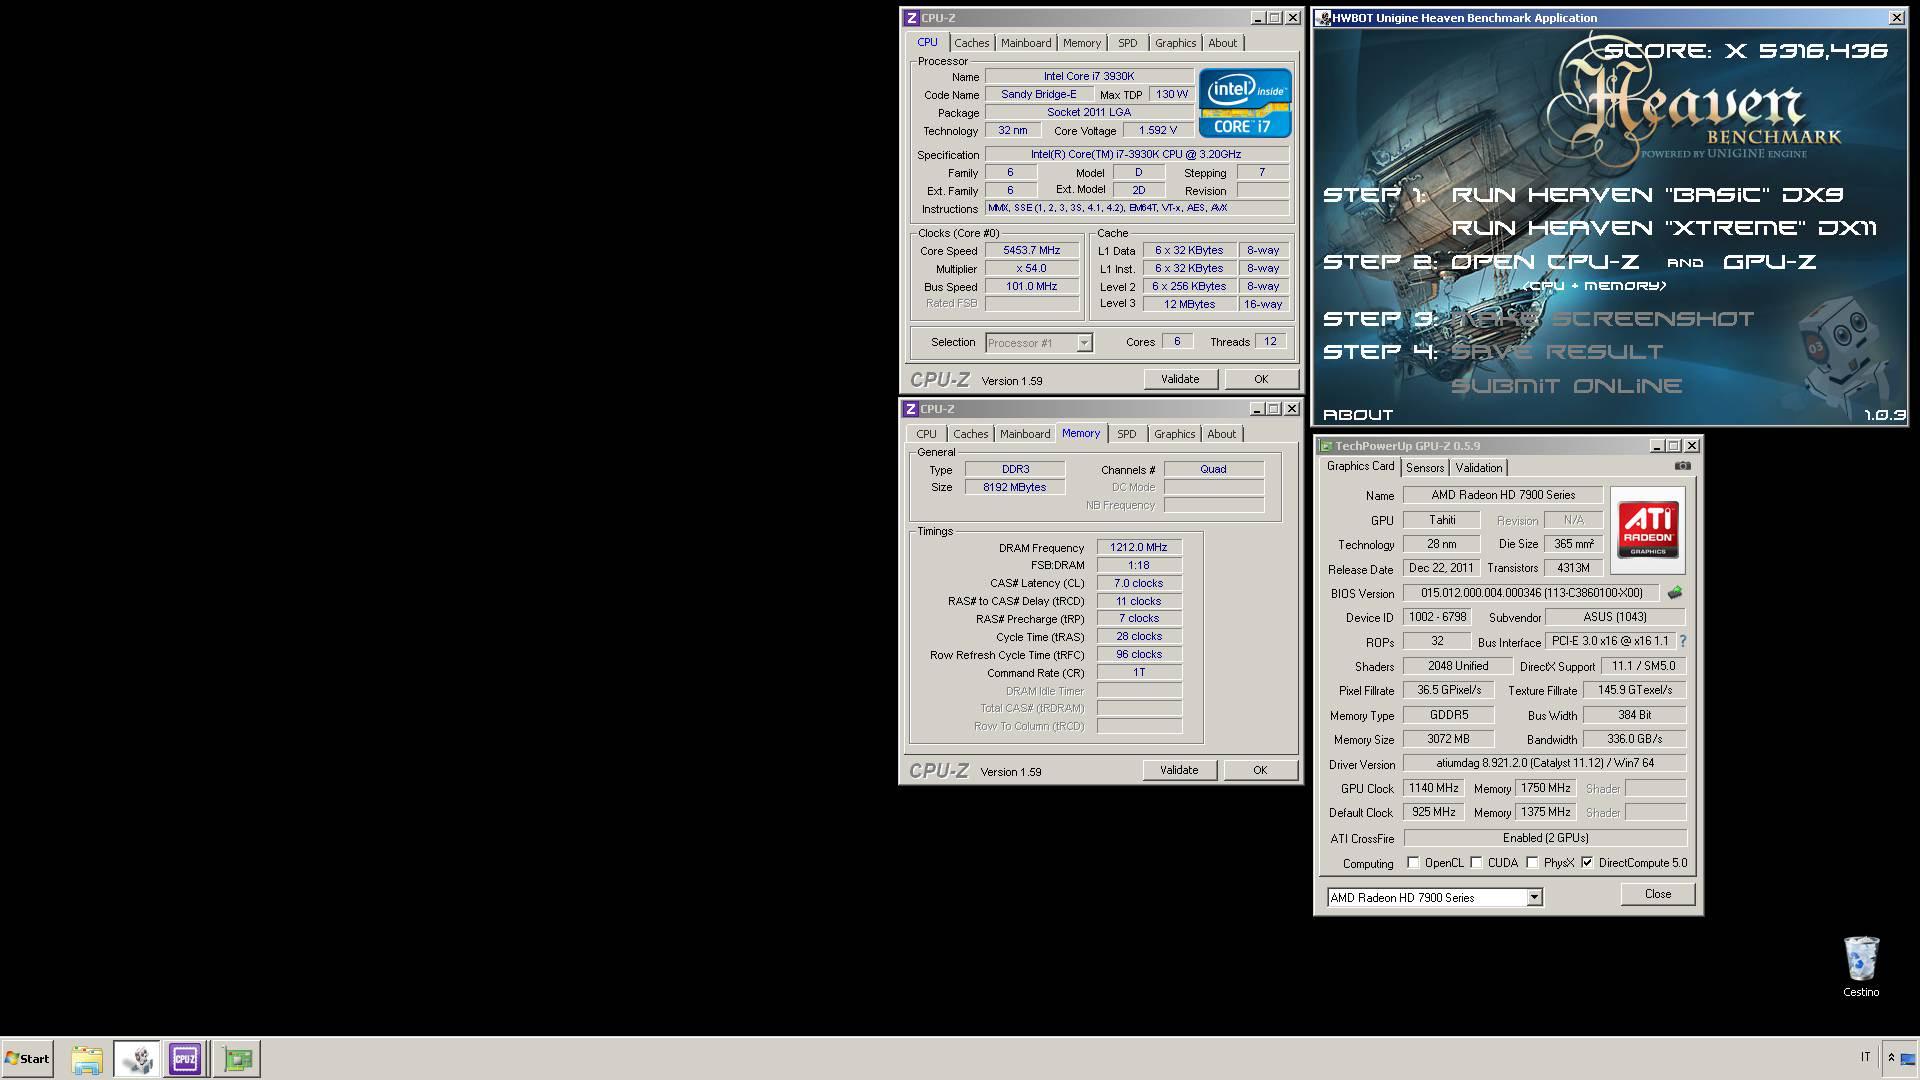Open the Memory tab in top CPU-Z
This screenshot has width=1920, height=1080.
[1082, 43]
